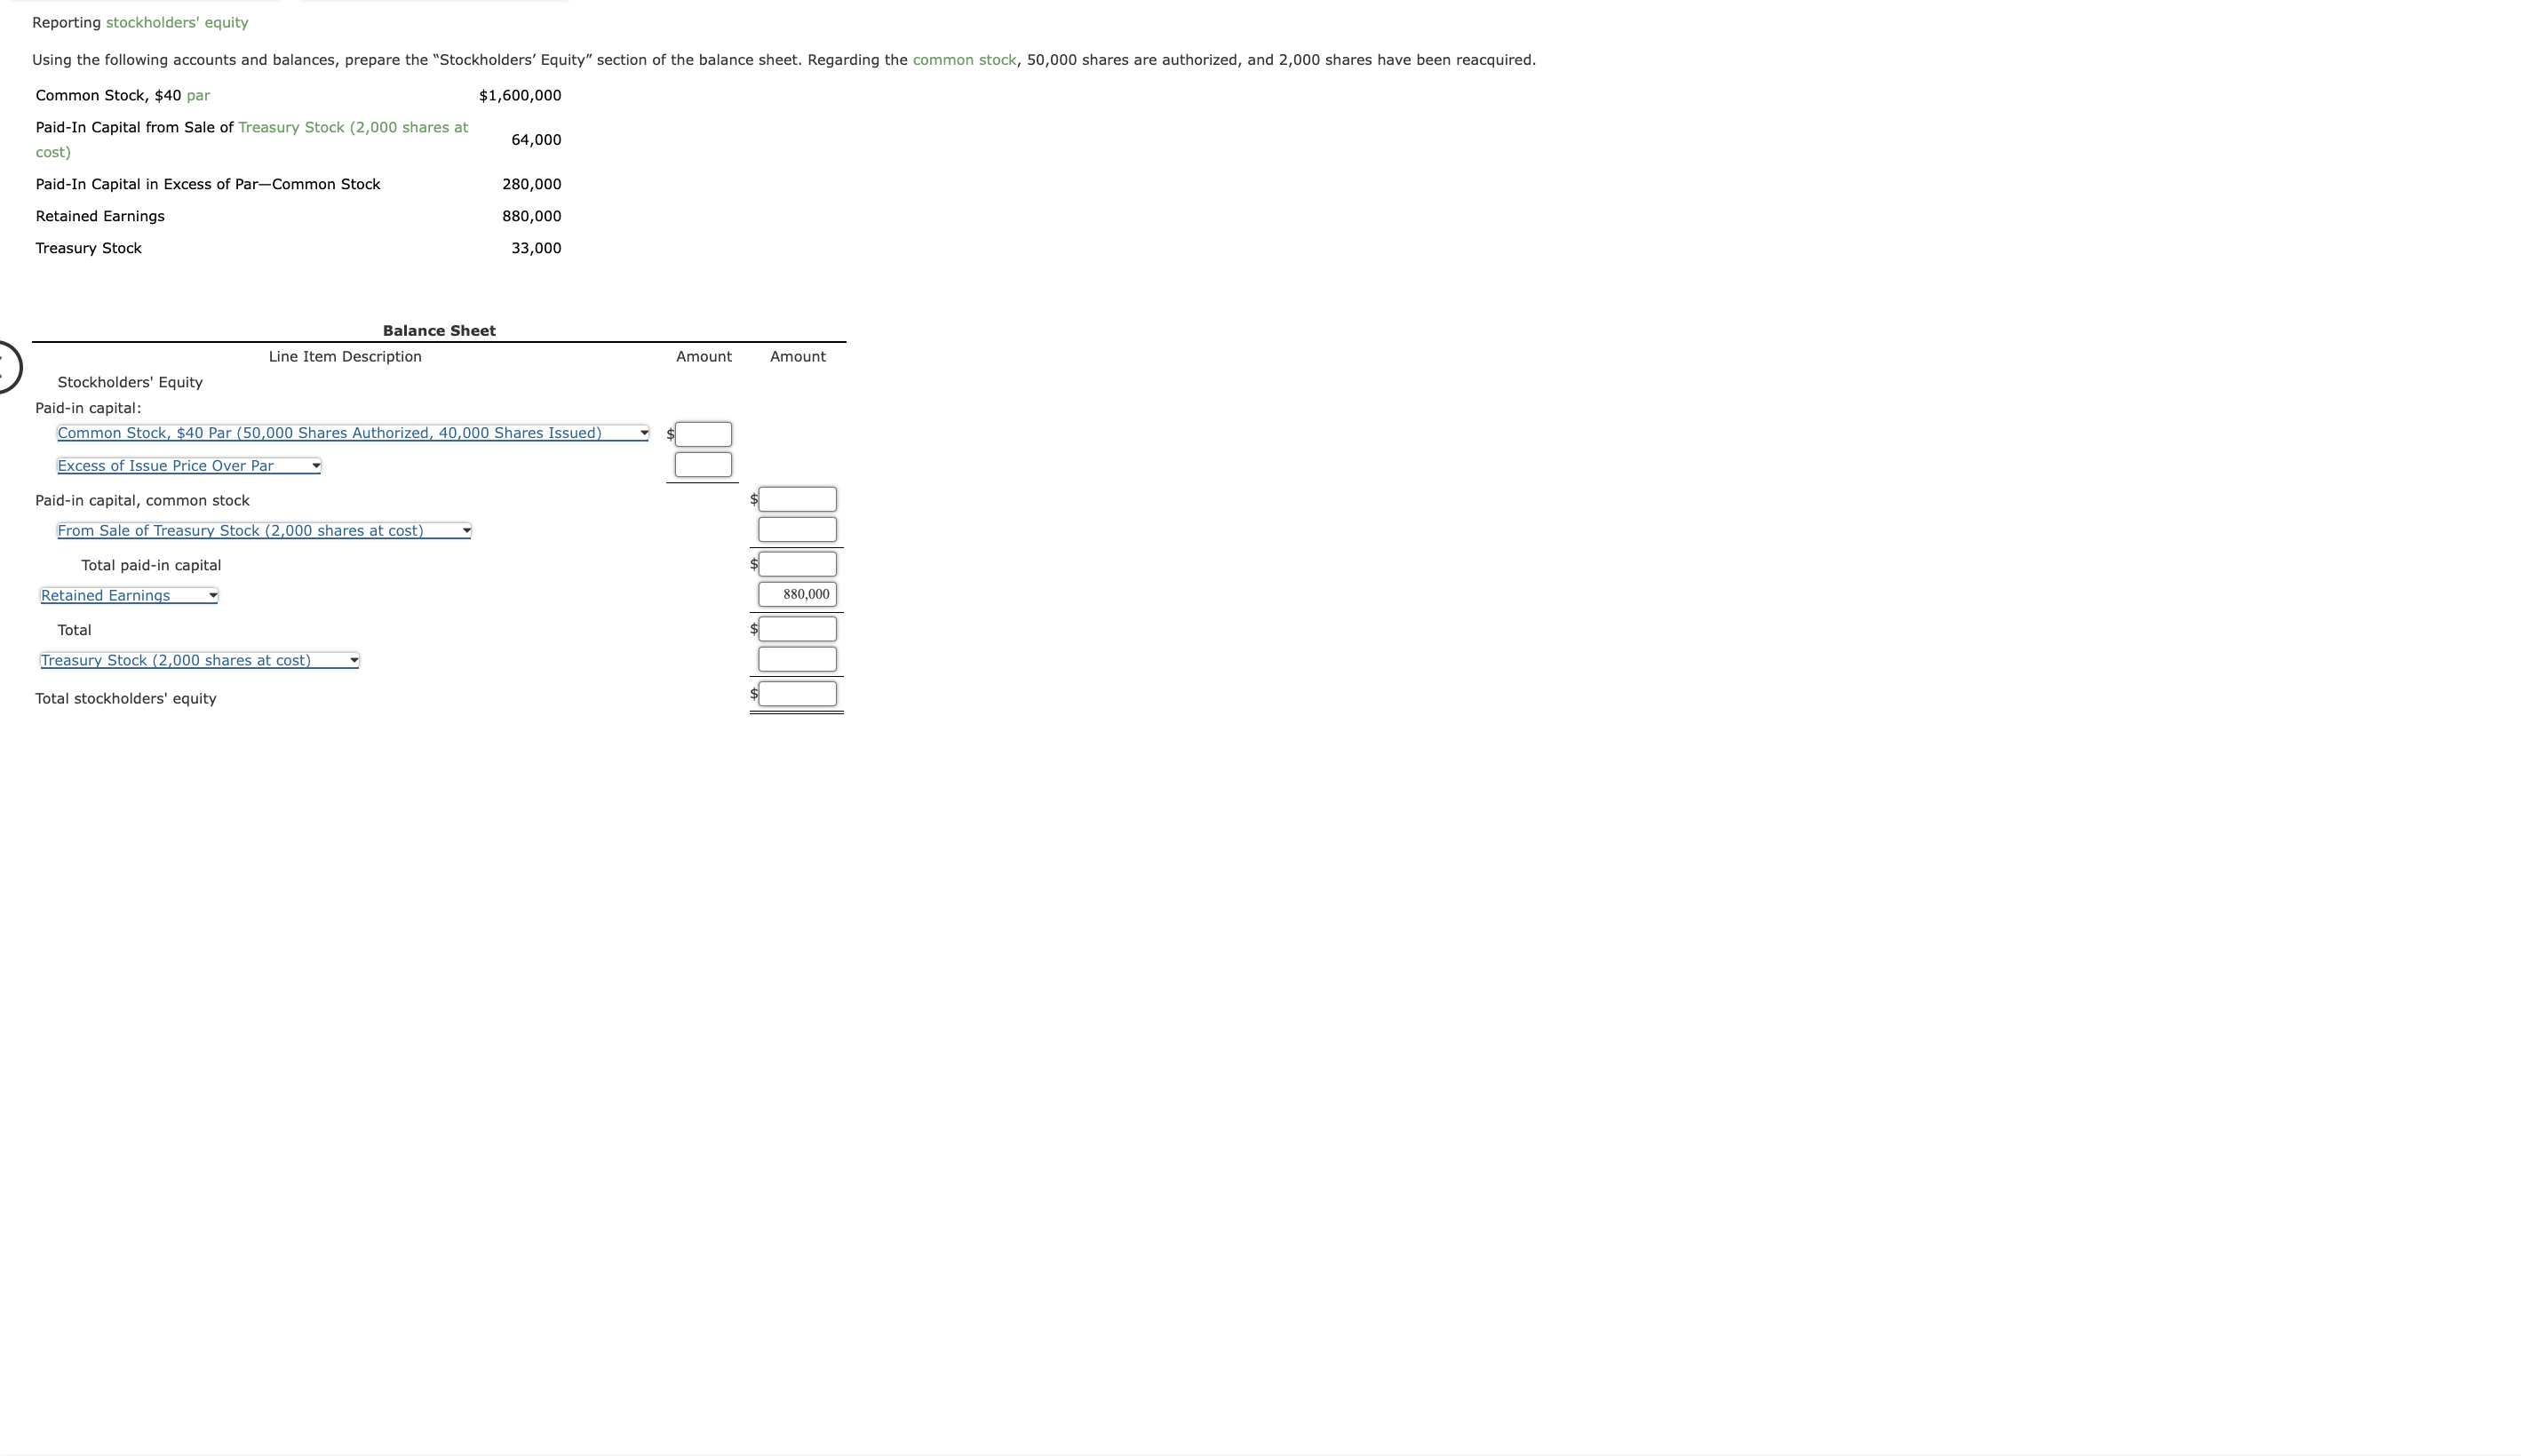2521x1456 pixels.
Task: Click the Common Stock dropdown arrow
Action: [643, 432]
